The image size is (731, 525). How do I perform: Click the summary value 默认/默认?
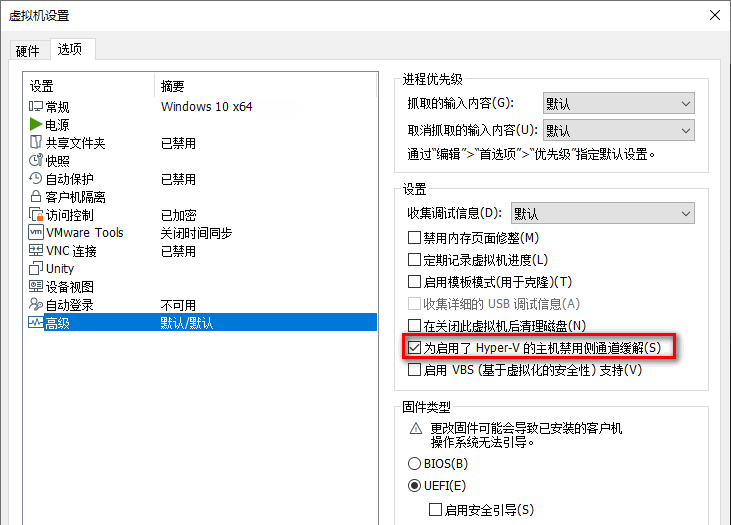tap(187, 323)
